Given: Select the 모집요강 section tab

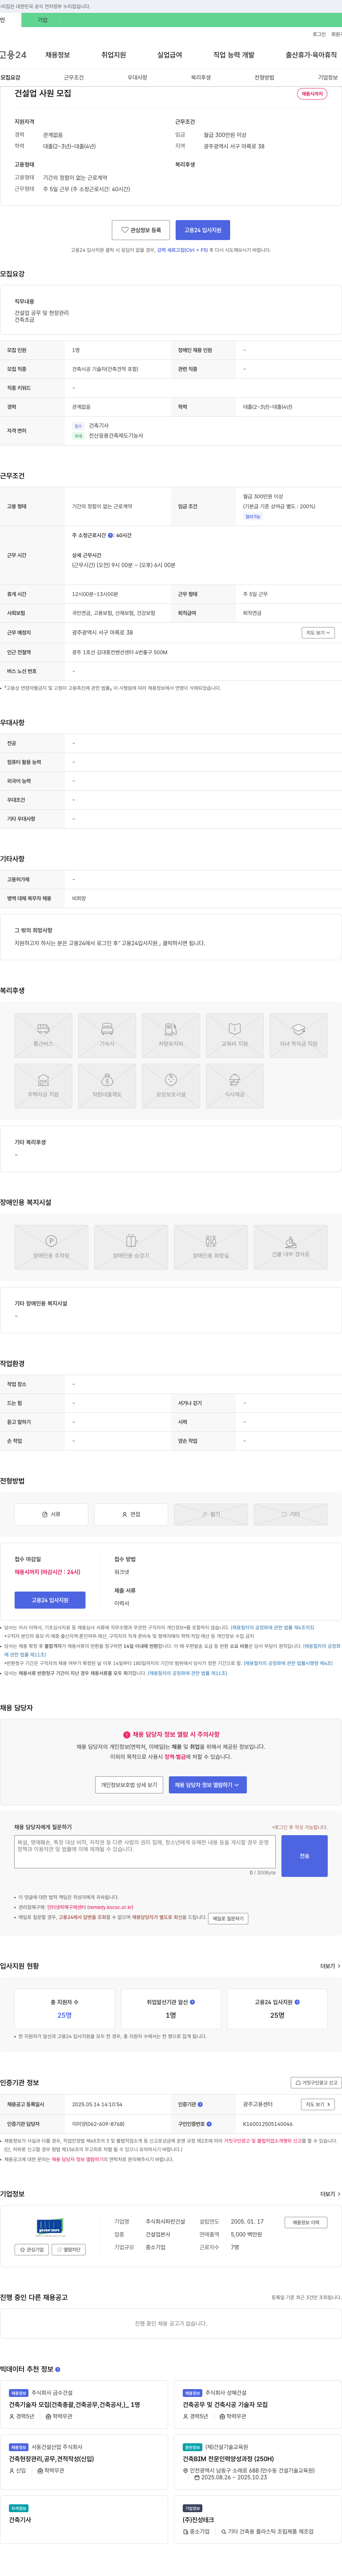Looking at the screenshot, I should tap(10, 77).
